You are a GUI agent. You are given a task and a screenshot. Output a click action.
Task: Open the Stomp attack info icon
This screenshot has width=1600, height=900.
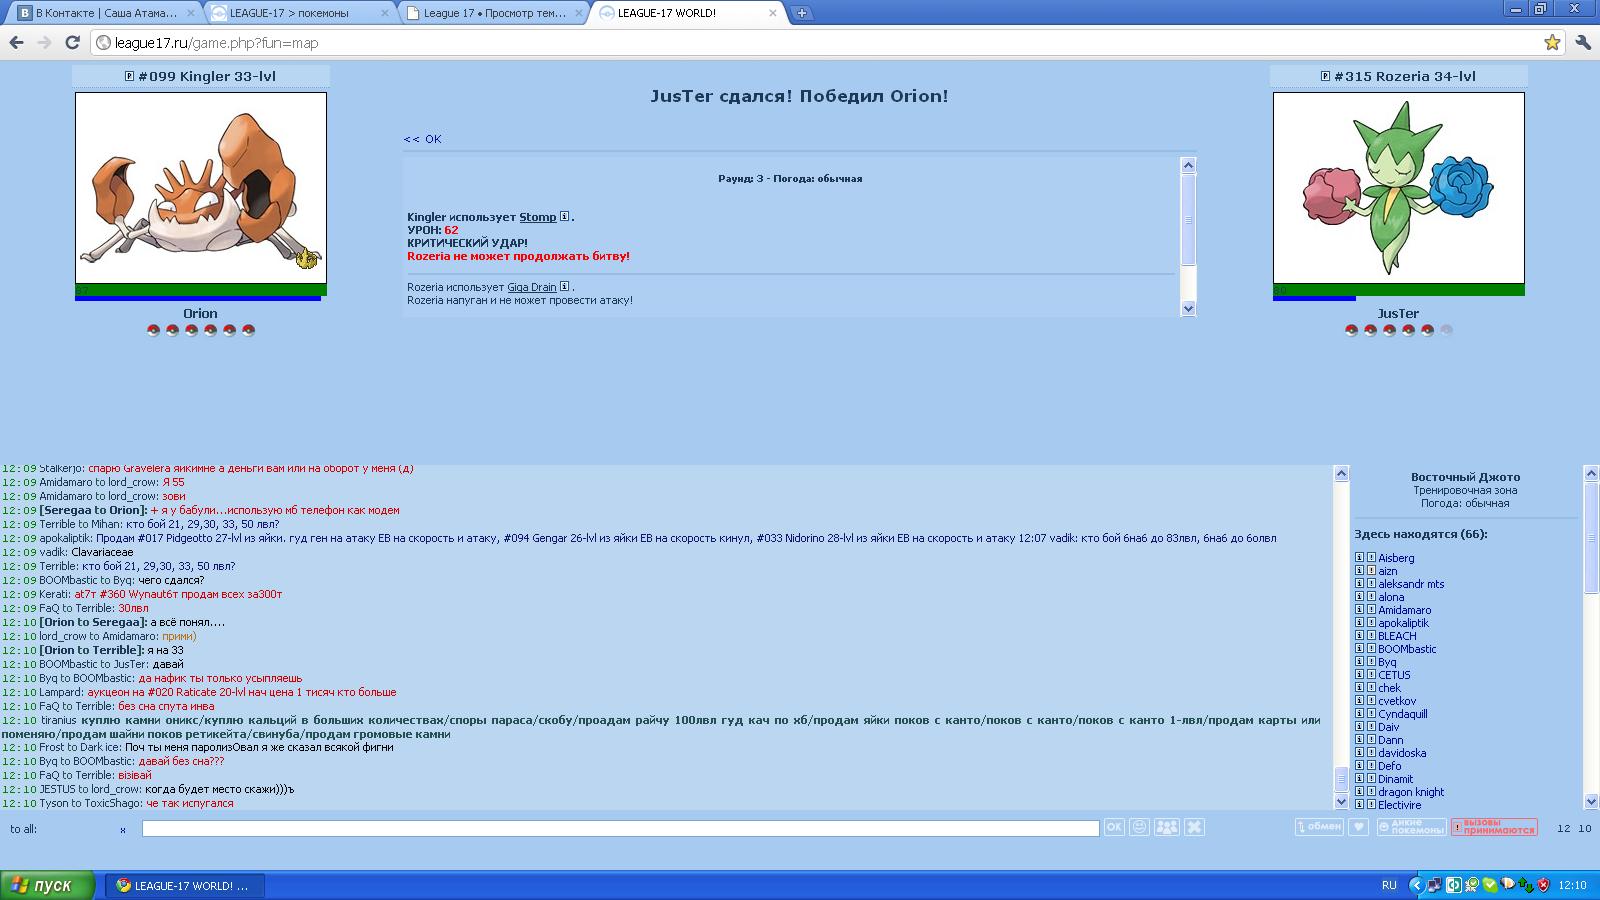pyautogui.click(x=564, y=217)
